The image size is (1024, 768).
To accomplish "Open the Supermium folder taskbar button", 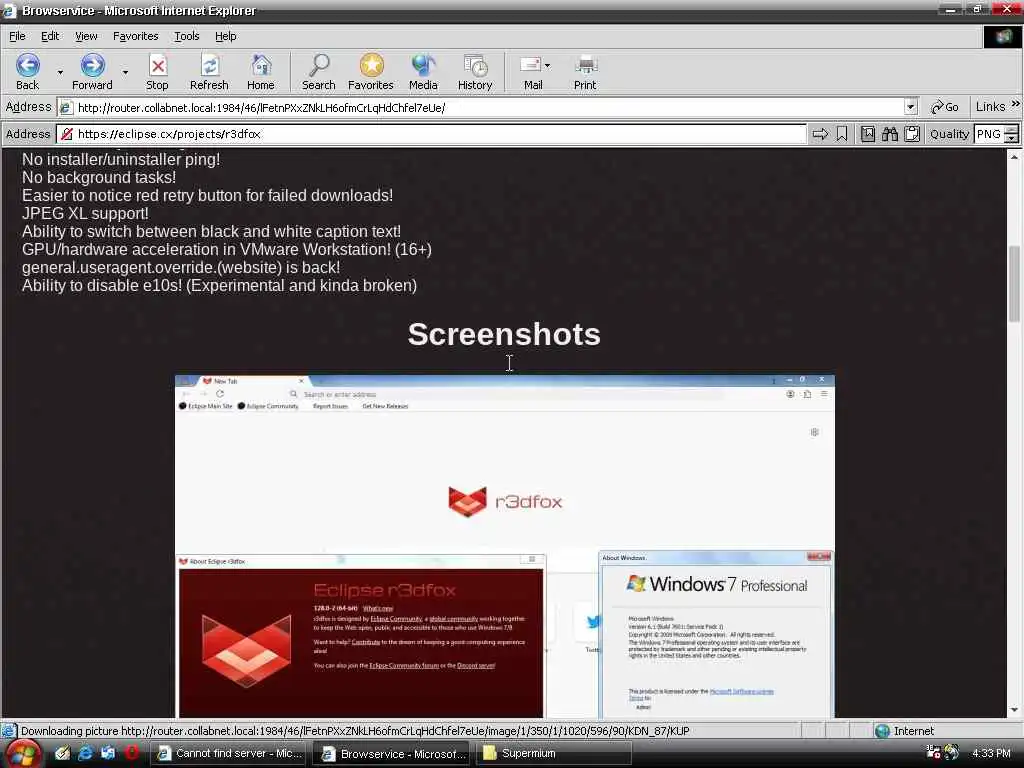I will [x=552, y=754].
